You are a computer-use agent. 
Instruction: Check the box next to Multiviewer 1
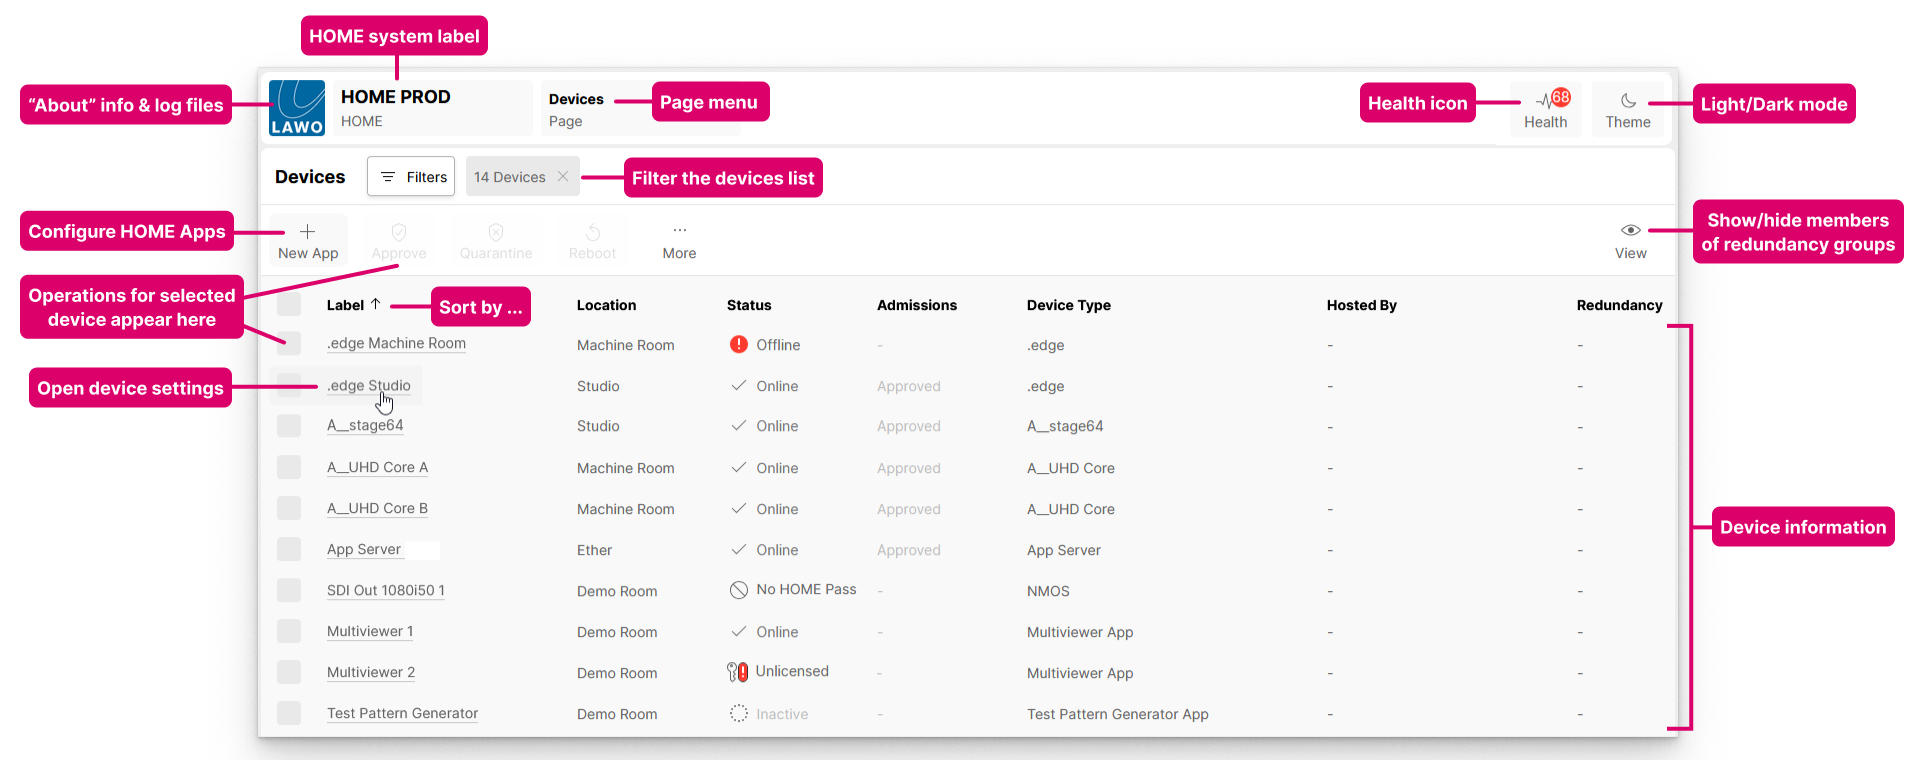pos(289,631)
